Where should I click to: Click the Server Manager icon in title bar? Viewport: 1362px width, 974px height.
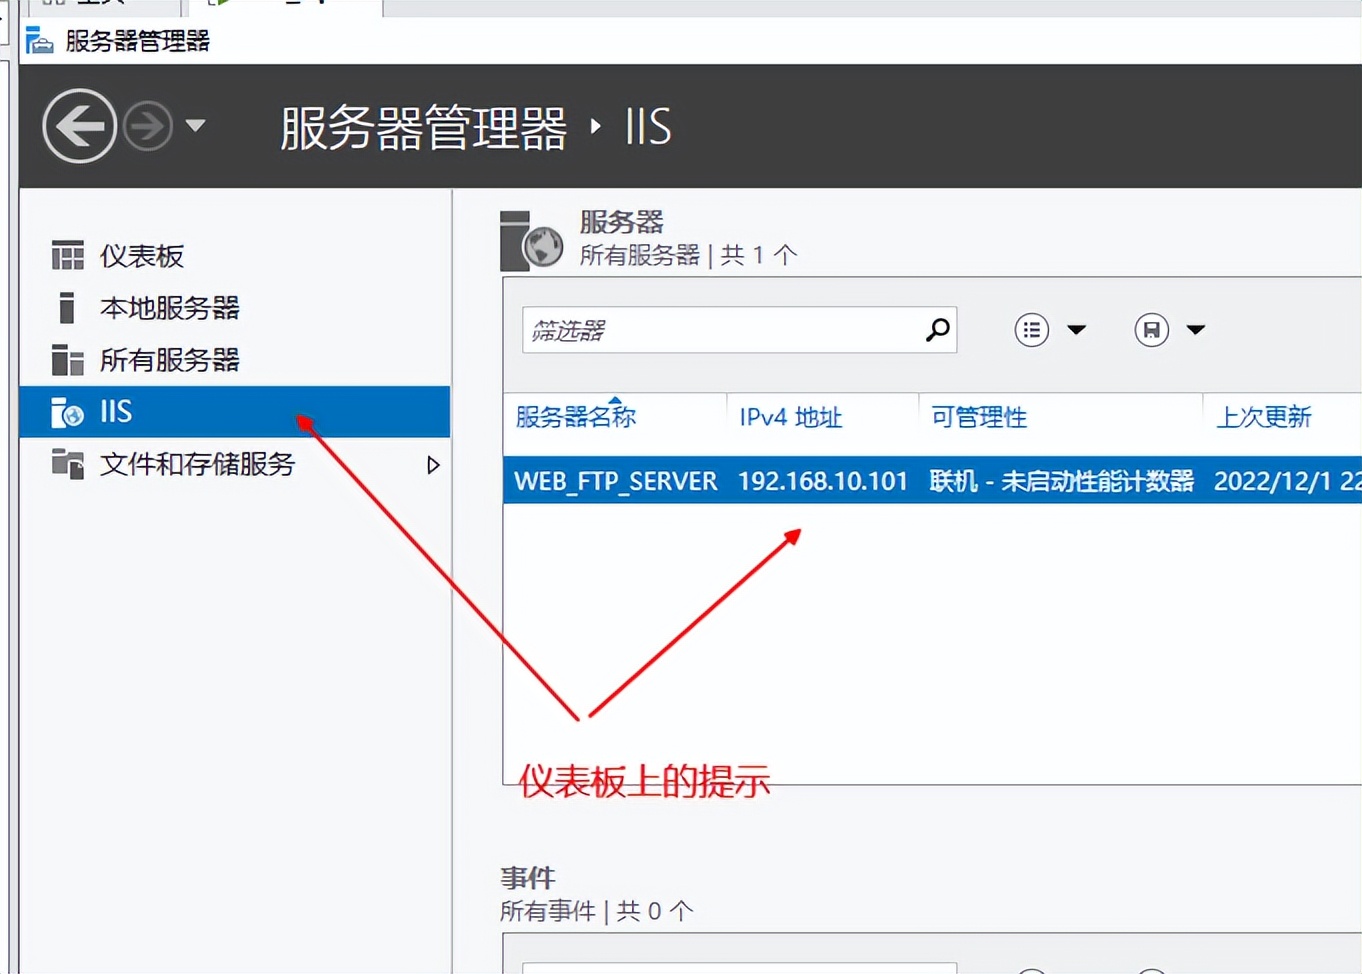click(38, 42)
